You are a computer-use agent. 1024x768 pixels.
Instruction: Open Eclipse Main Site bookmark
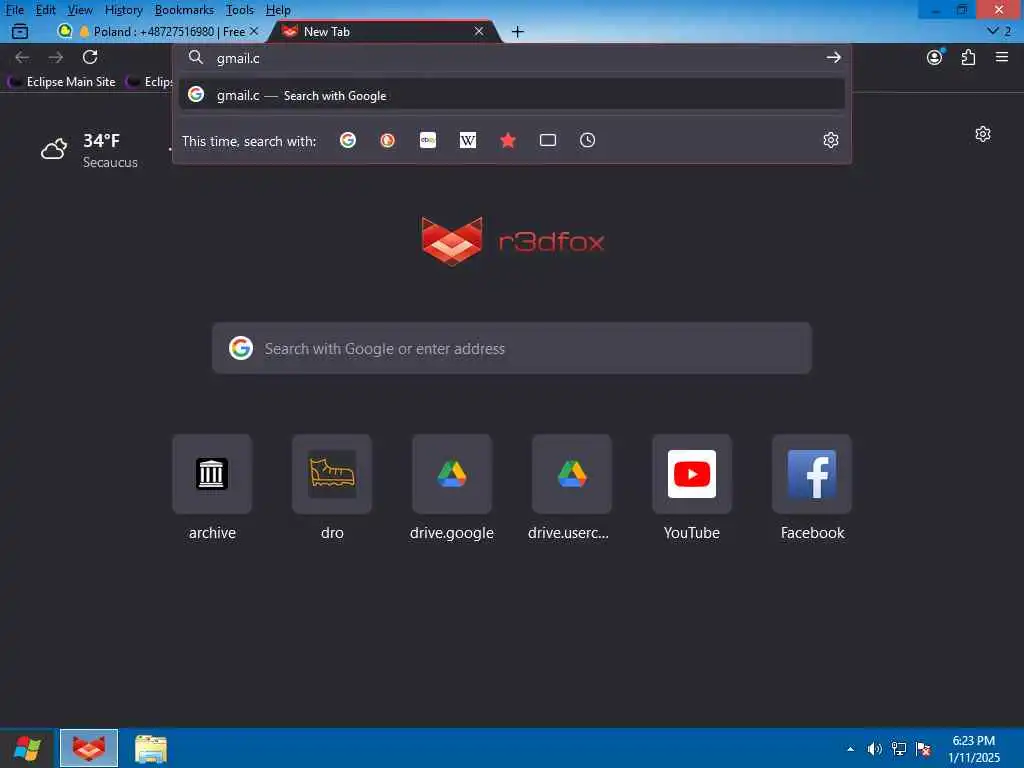[x=62, y=82]
